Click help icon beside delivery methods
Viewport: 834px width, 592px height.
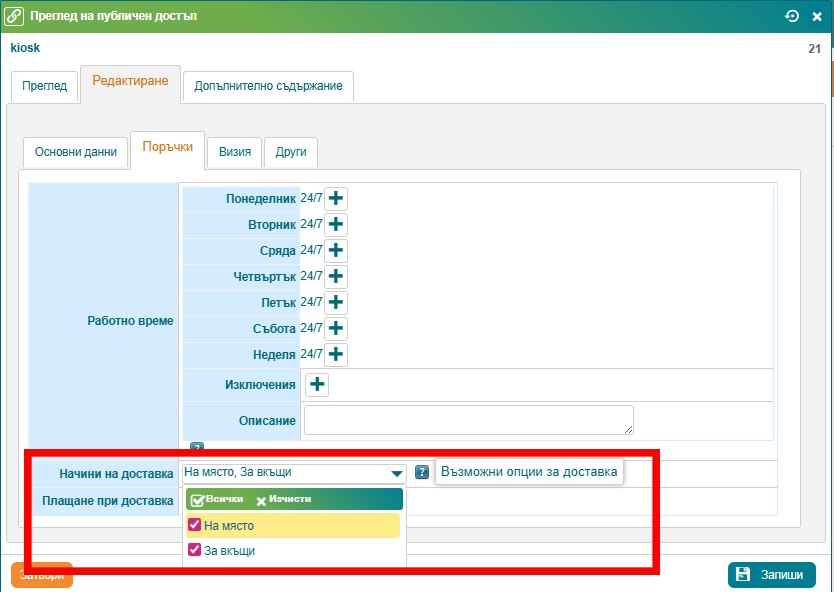pos(422,472)
